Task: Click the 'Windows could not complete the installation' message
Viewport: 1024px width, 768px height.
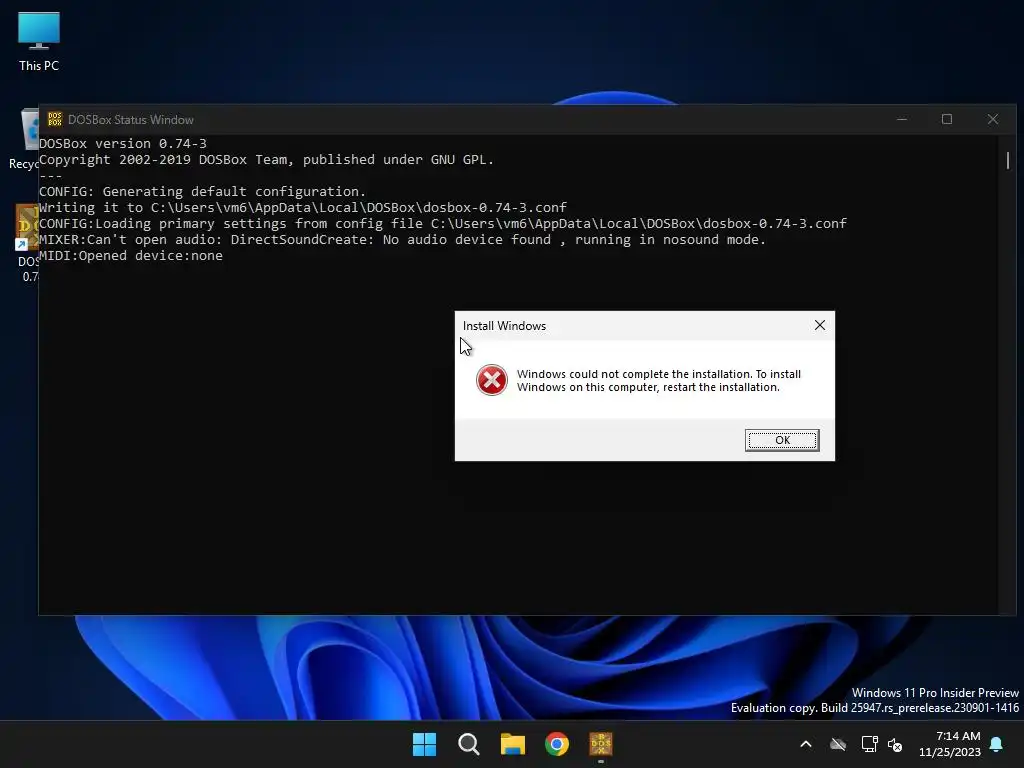Action: pos(659,381)
